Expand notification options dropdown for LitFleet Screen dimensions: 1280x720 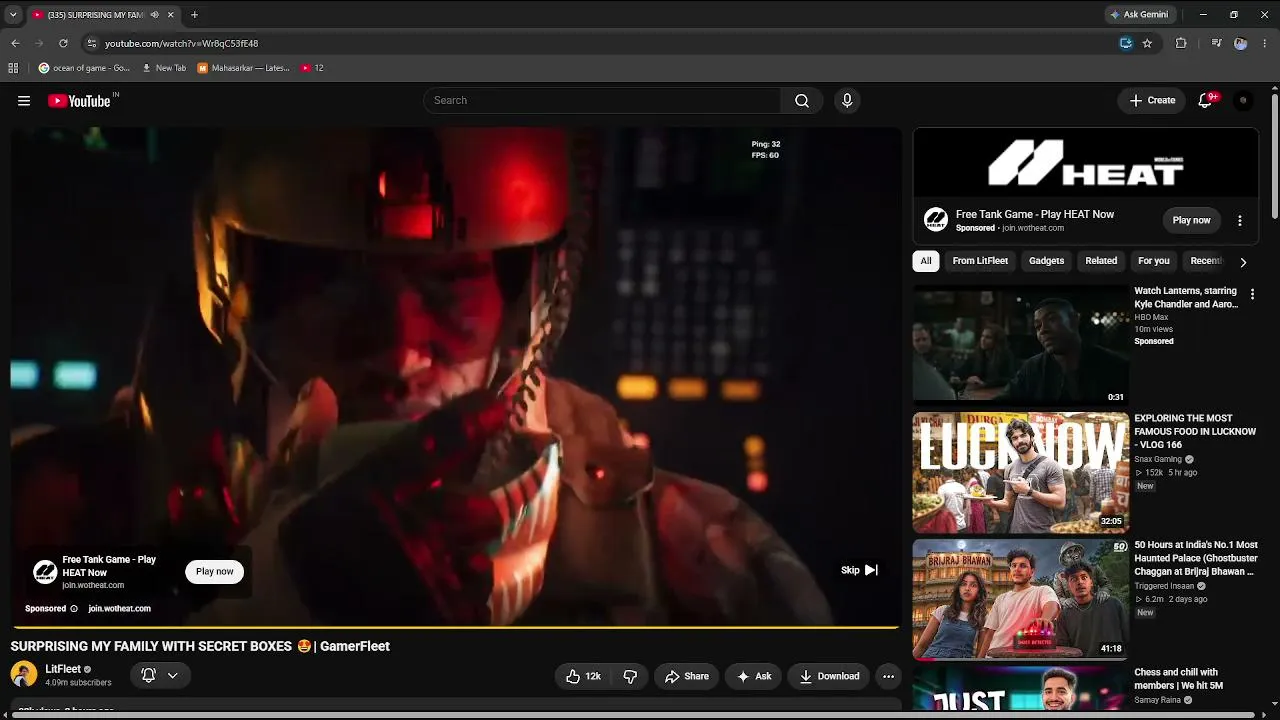coord(172,676)
